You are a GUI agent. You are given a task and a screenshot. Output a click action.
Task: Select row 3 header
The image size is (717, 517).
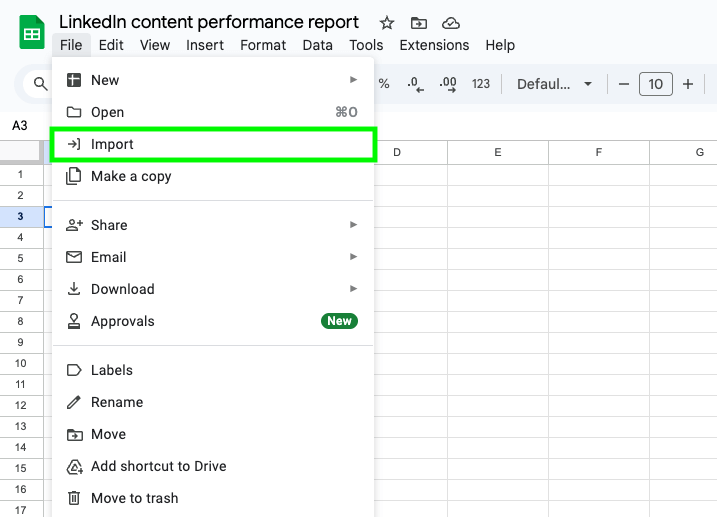21,216
